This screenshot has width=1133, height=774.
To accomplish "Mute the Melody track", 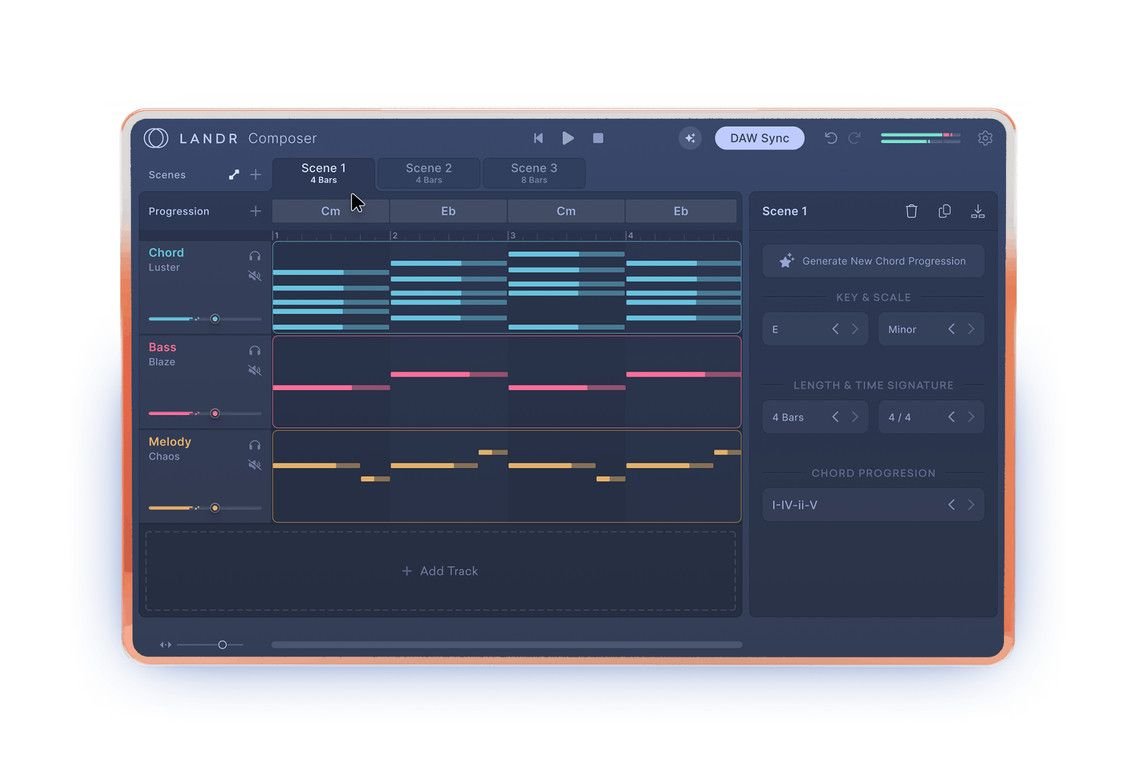I will [x=255, y=465].
